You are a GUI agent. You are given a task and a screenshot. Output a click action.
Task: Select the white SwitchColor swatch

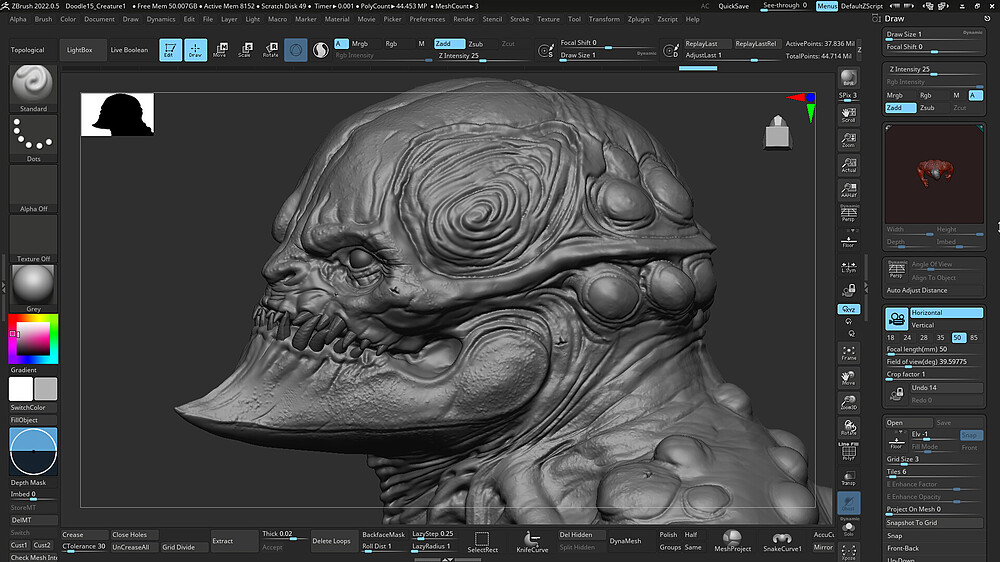pos(20,388)
